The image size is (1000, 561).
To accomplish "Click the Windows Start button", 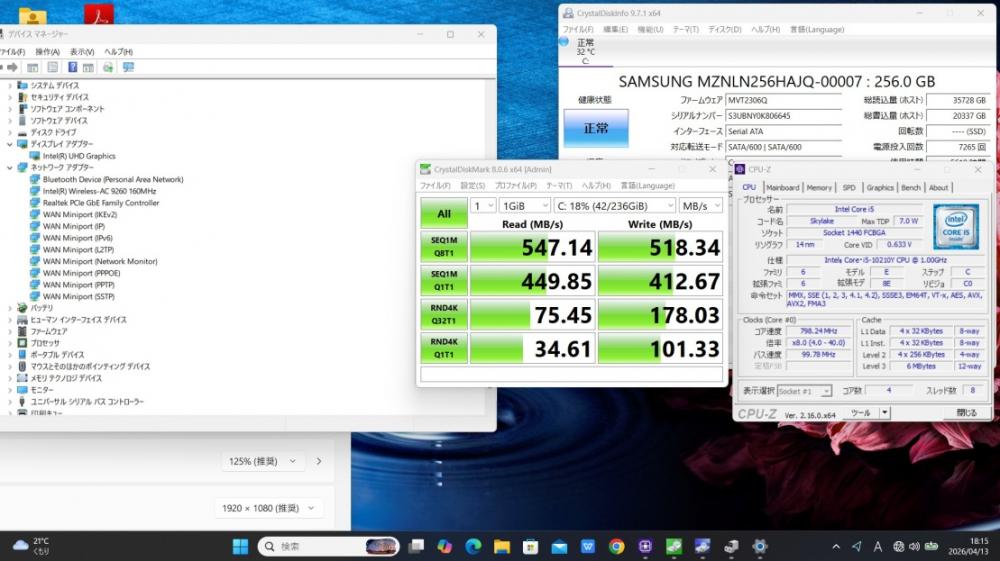I will [x=241, y=546].
